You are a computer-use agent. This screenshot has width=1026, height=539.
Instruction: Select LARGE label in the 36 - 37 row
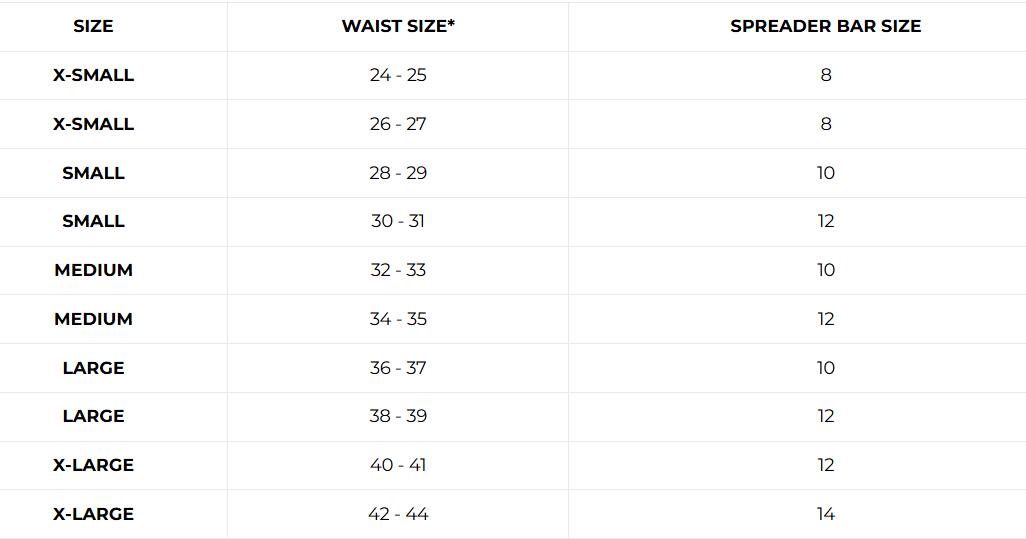[93, 368]
